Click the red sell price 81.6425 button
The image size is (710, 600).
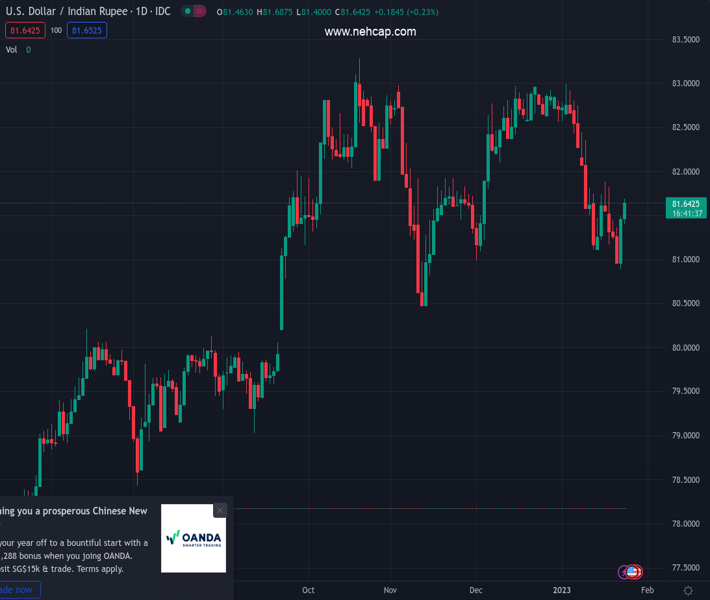pos(24,31)
